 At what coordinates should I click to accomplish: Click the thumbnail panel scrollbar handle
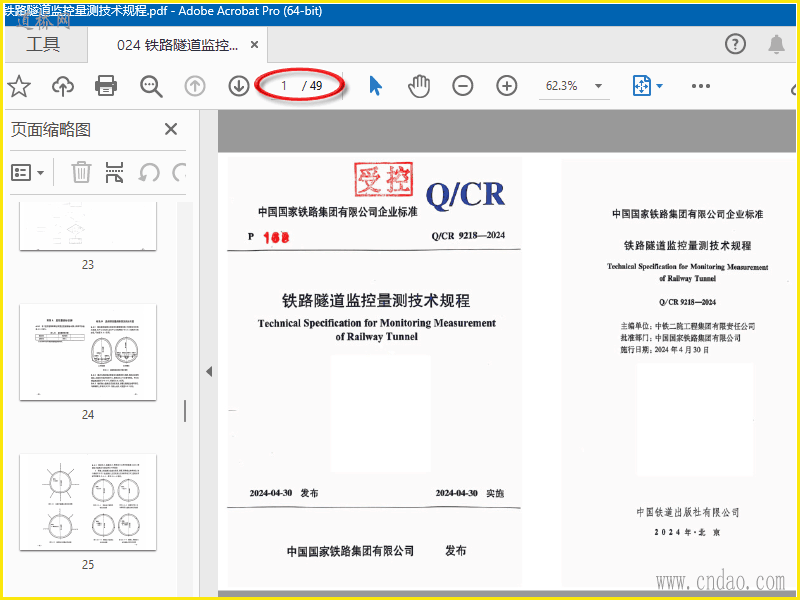click(185, 411)
